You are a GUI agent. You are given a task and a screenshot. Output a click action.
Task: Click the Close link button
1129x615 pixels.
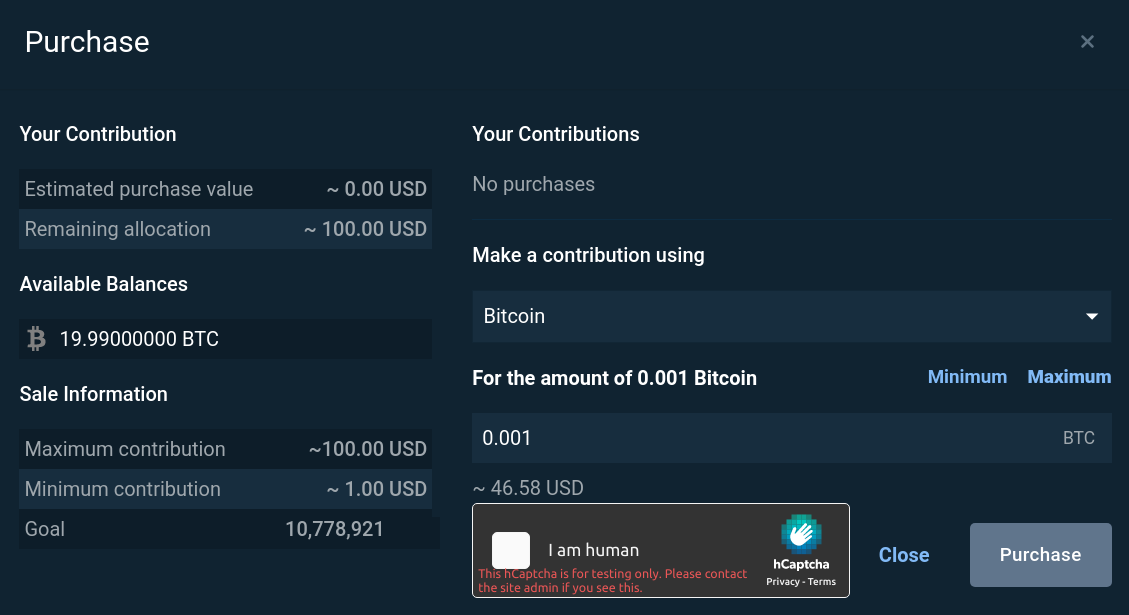tap(904, 555)
